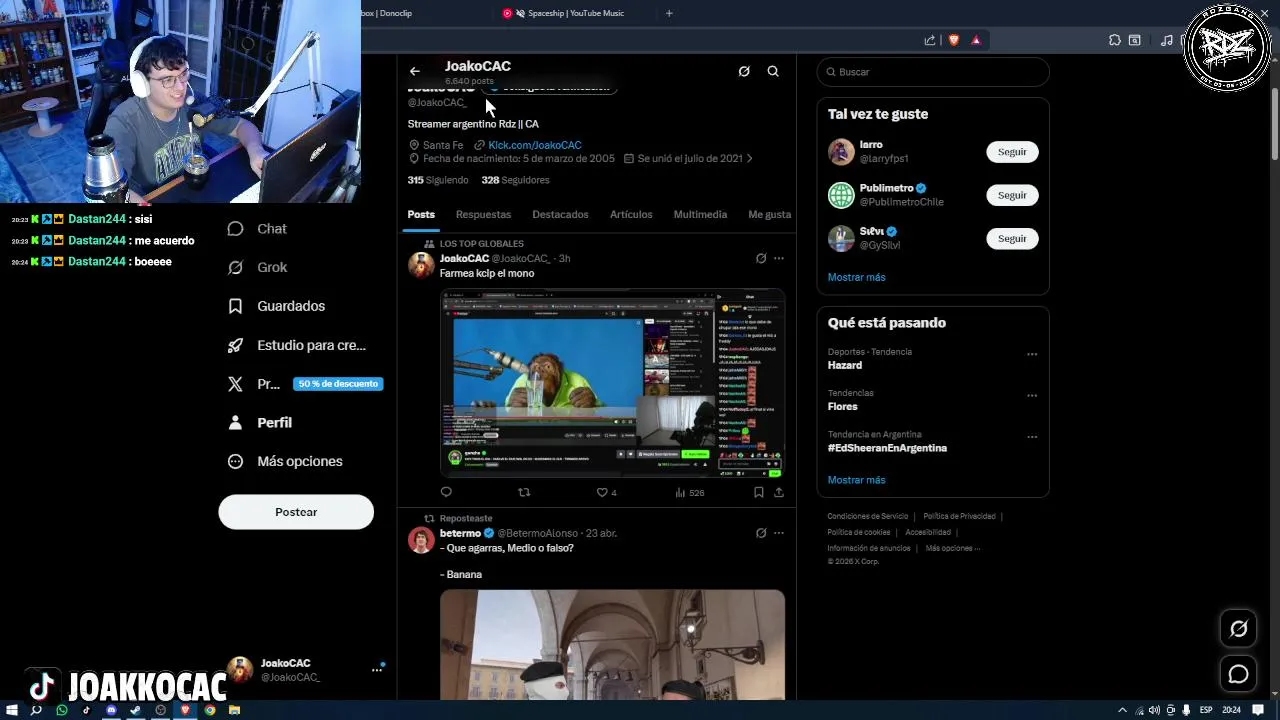Click the Postear button
This screenshot has height=720, width=1280.
tap(296, 512)
